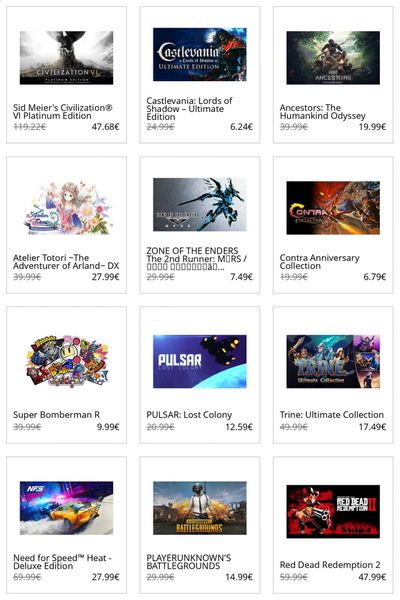400x600 pixels.
Task: Open the Atelier Totori artwork image
Action: (66, 208)
